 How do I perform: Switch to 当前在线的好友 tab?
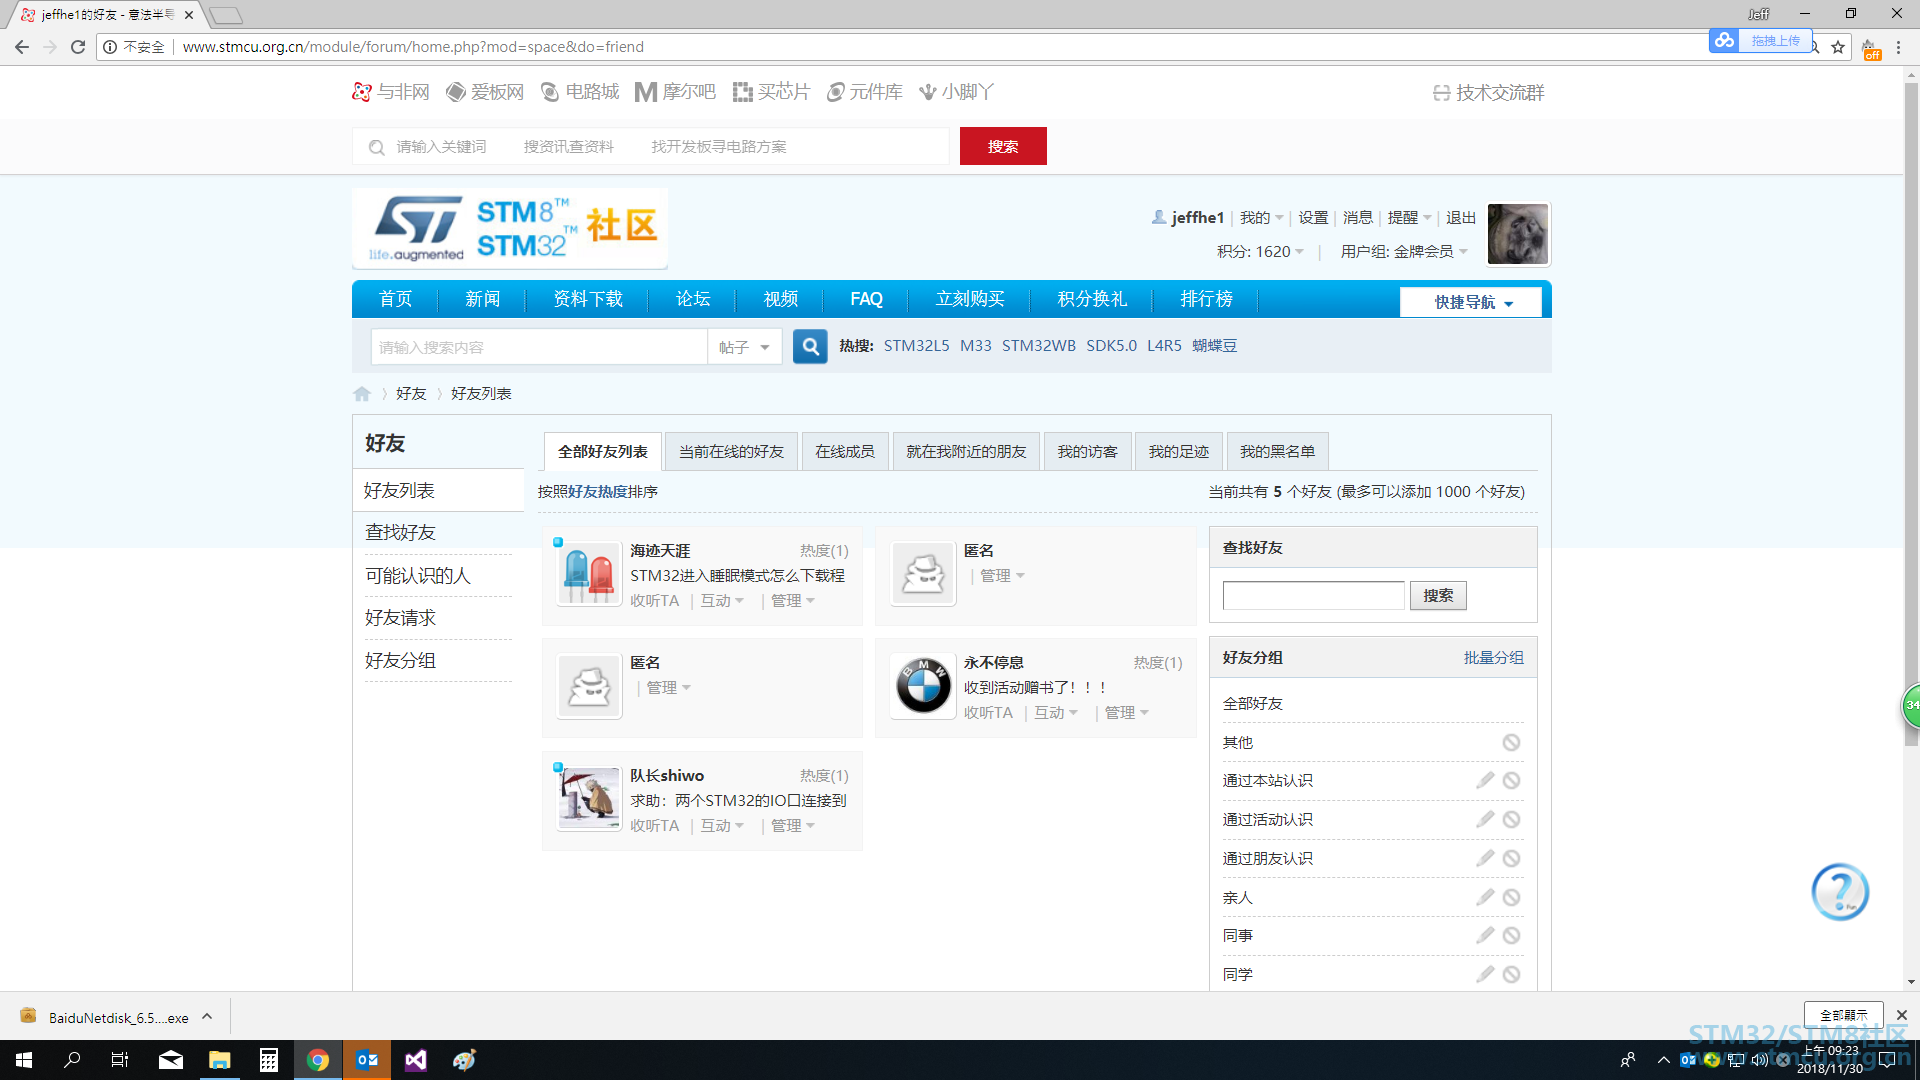(x=731, y=452)
